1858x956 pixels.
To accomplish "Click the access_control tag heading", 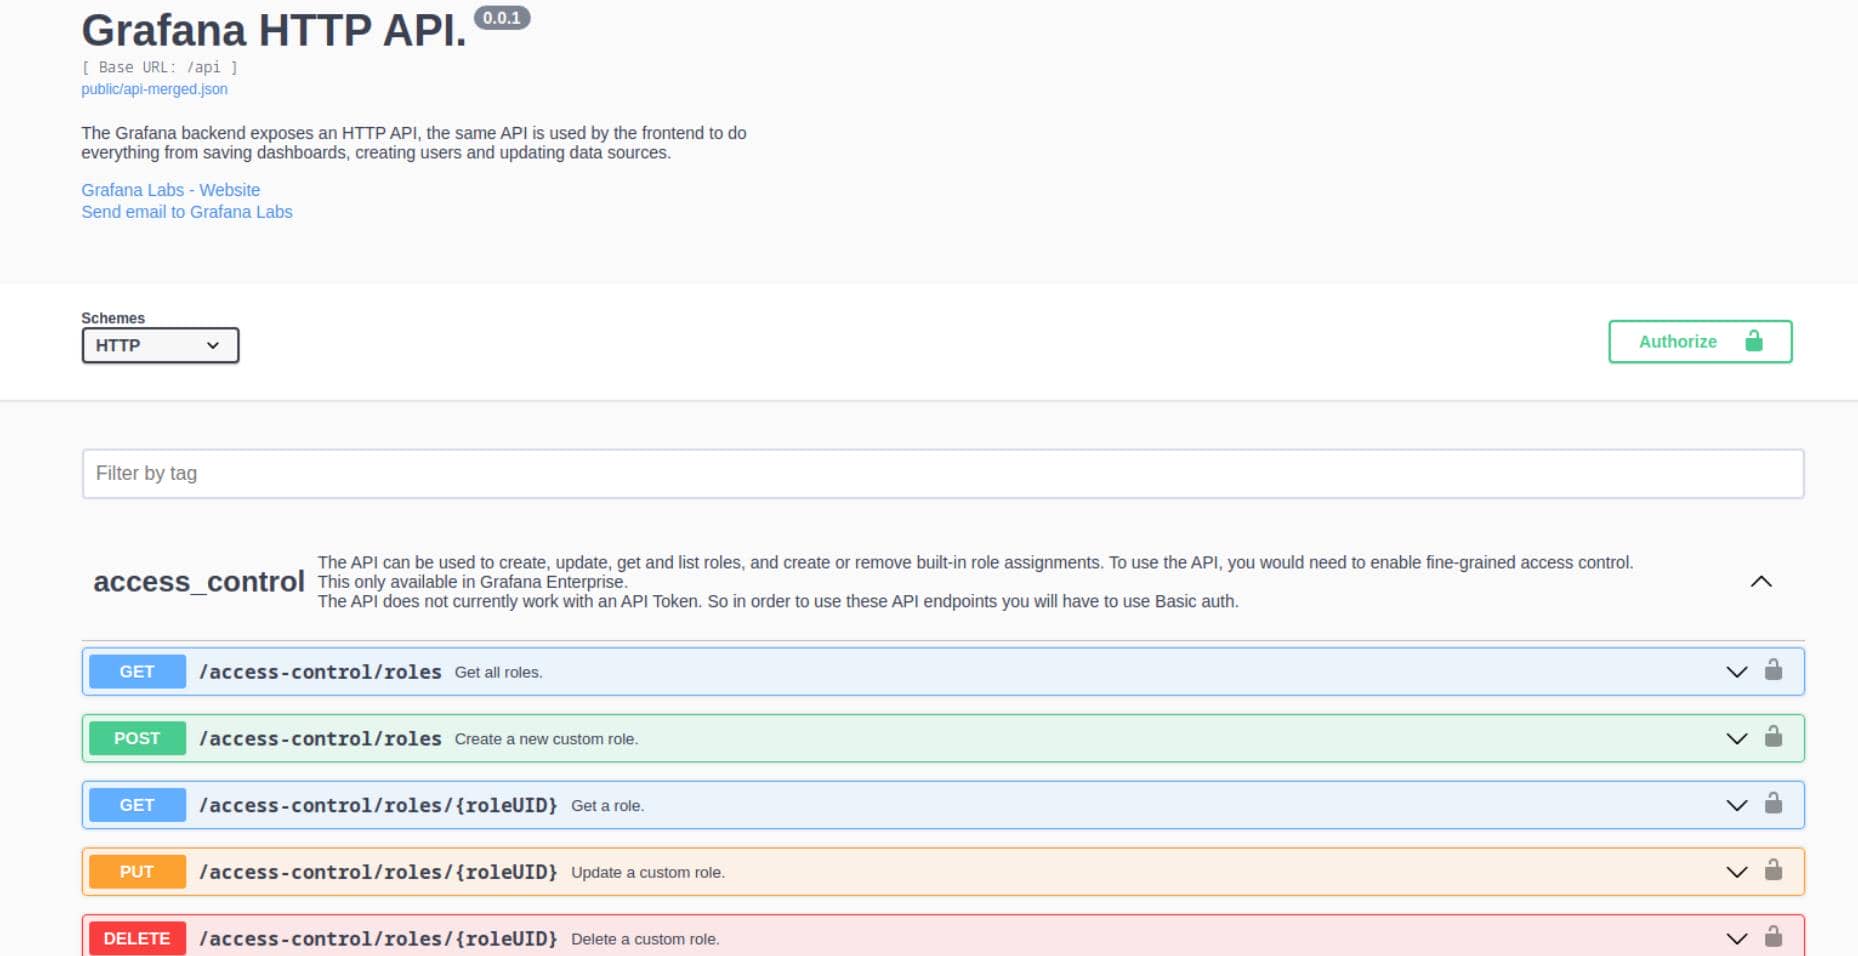I will tap(198, 582).
